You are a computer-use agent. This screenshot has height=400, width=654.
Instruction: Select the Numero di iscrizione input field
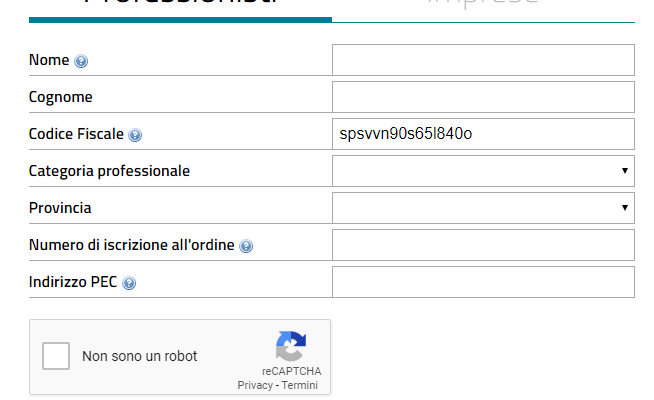tap(483, 245)
